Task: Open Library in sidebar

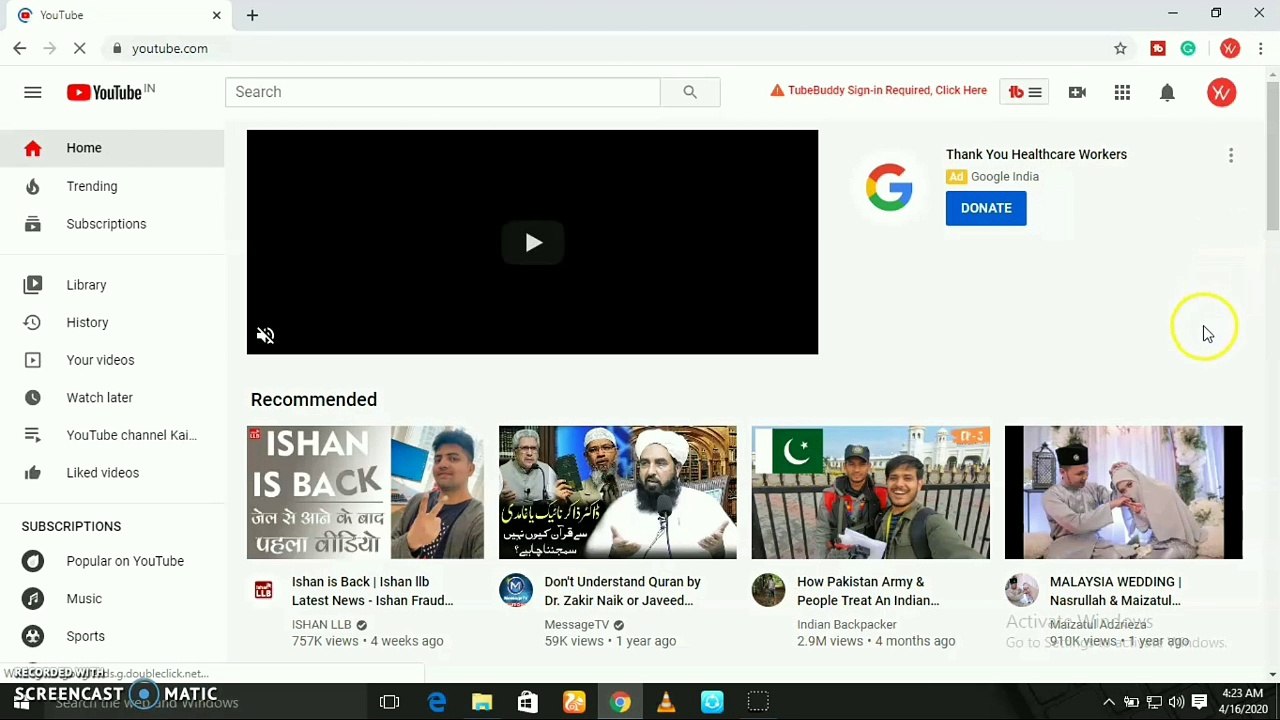Action: pyautogui.click(x=112, y=285)
